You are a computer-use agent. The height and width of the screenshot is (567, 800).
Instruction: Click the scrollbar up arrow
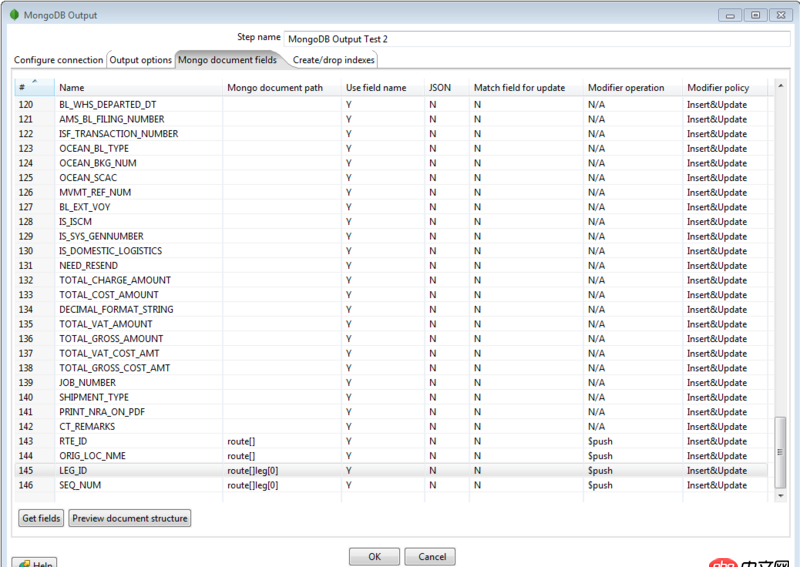point(781,86)
